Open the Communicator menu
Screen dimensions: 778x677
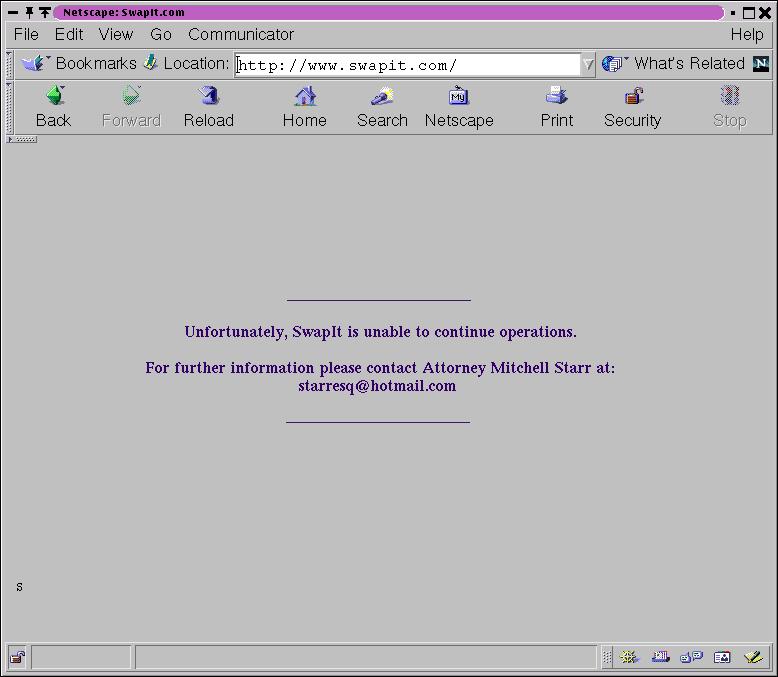[241, 34]
